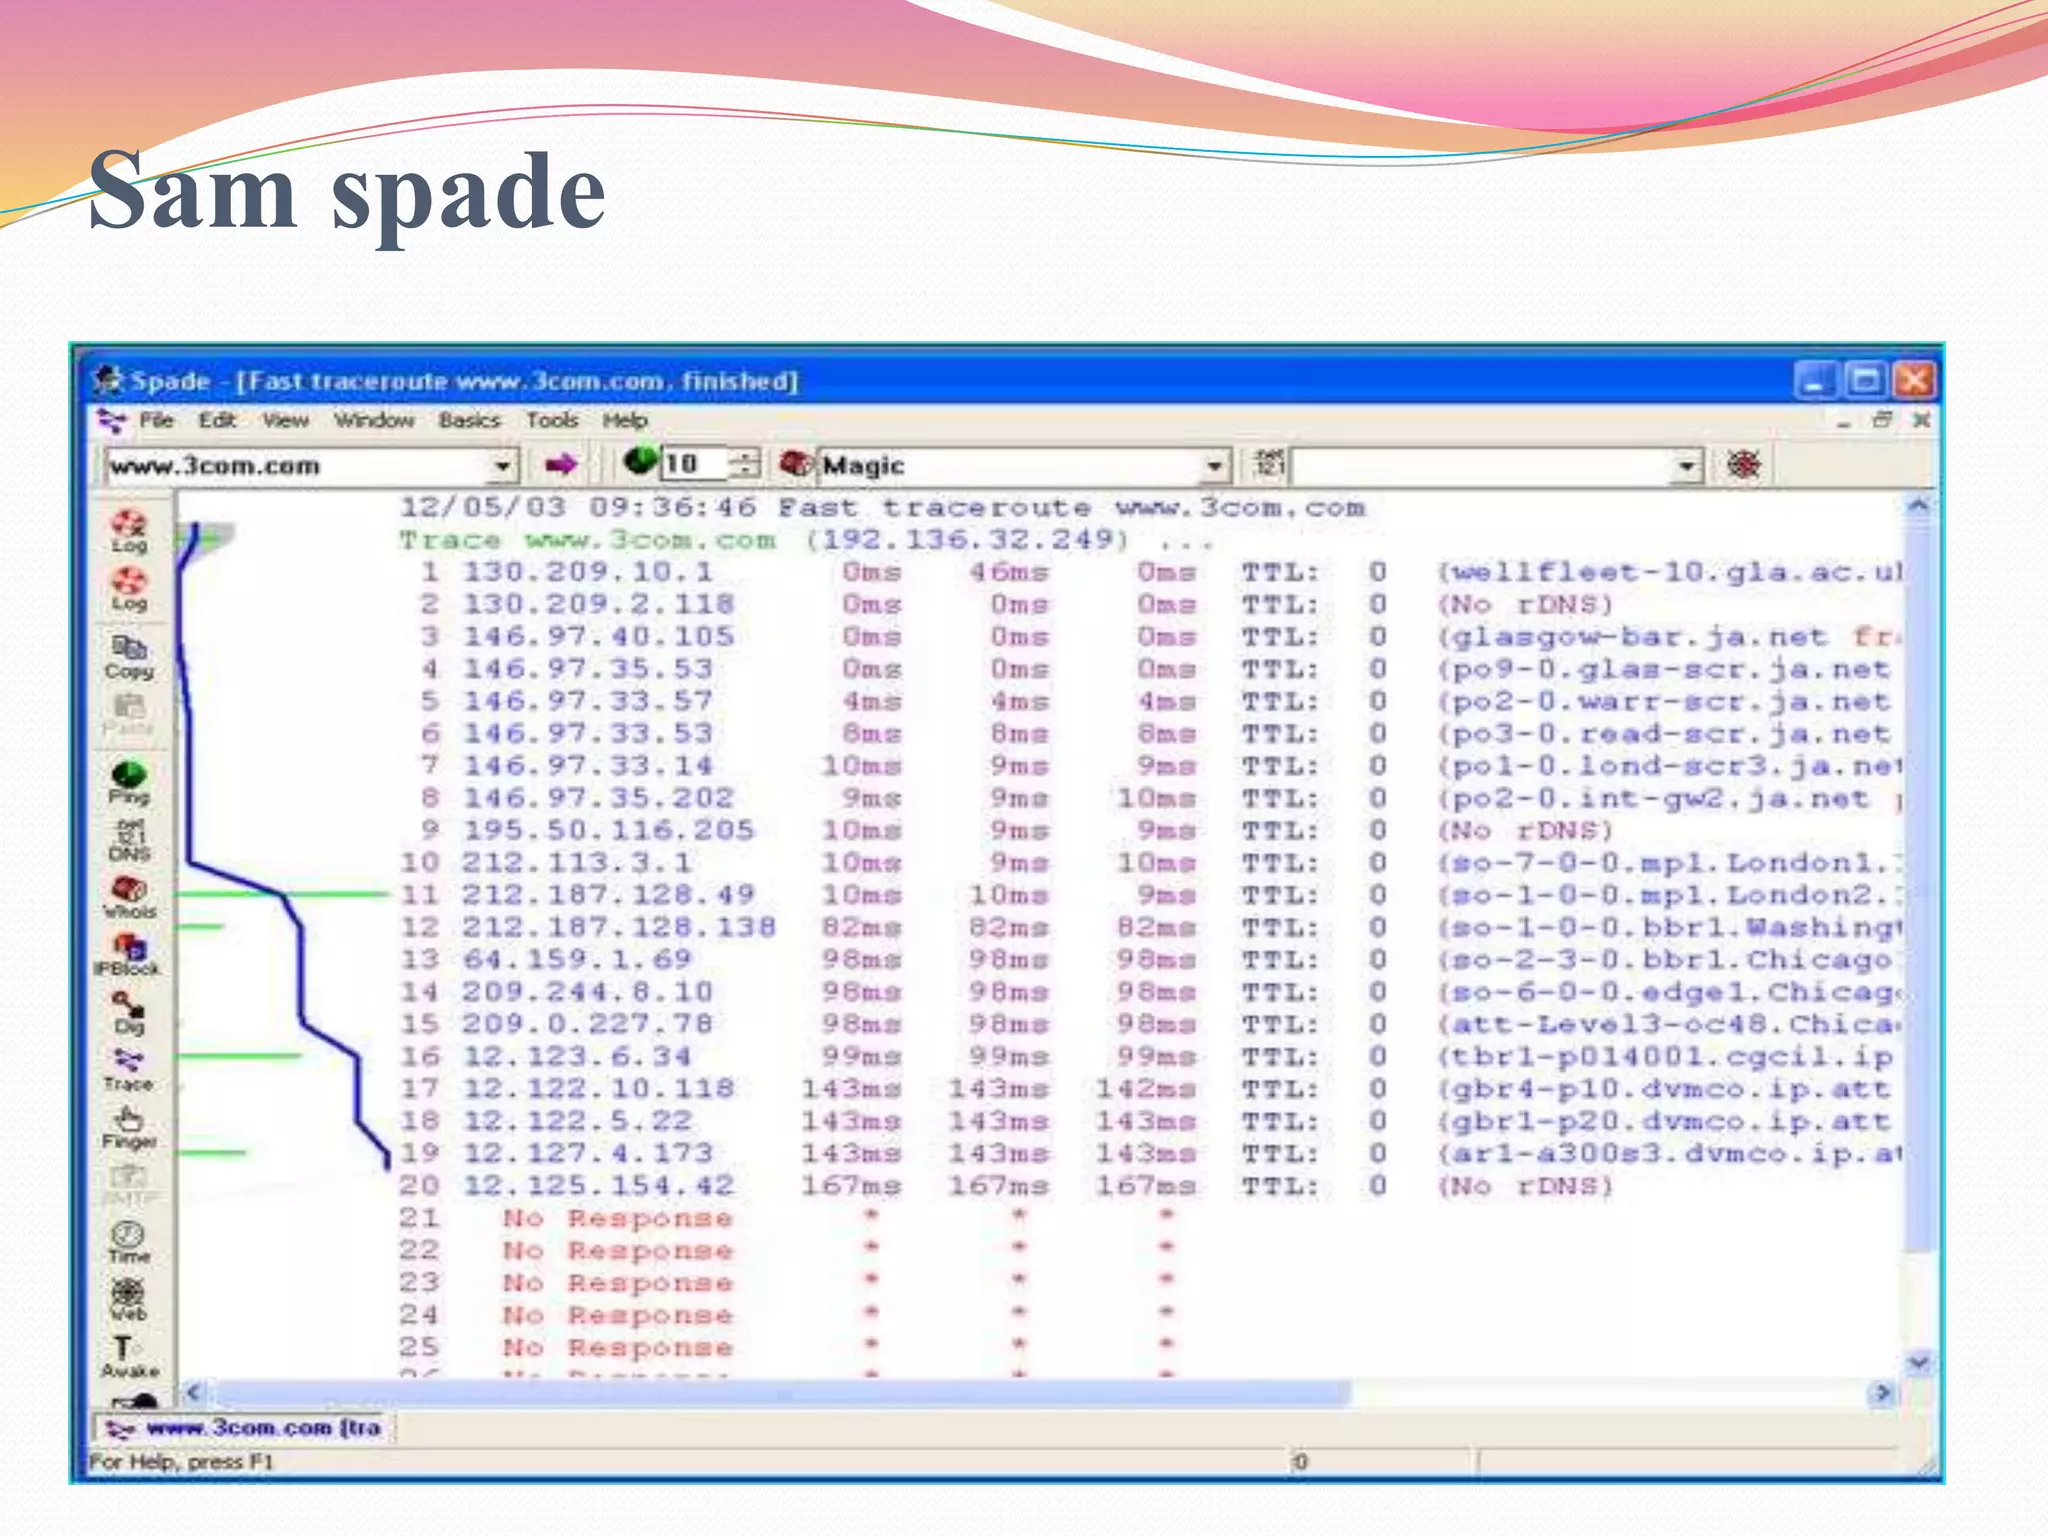Click the DNS lookup sidebar icon

(x=129, y=840)
